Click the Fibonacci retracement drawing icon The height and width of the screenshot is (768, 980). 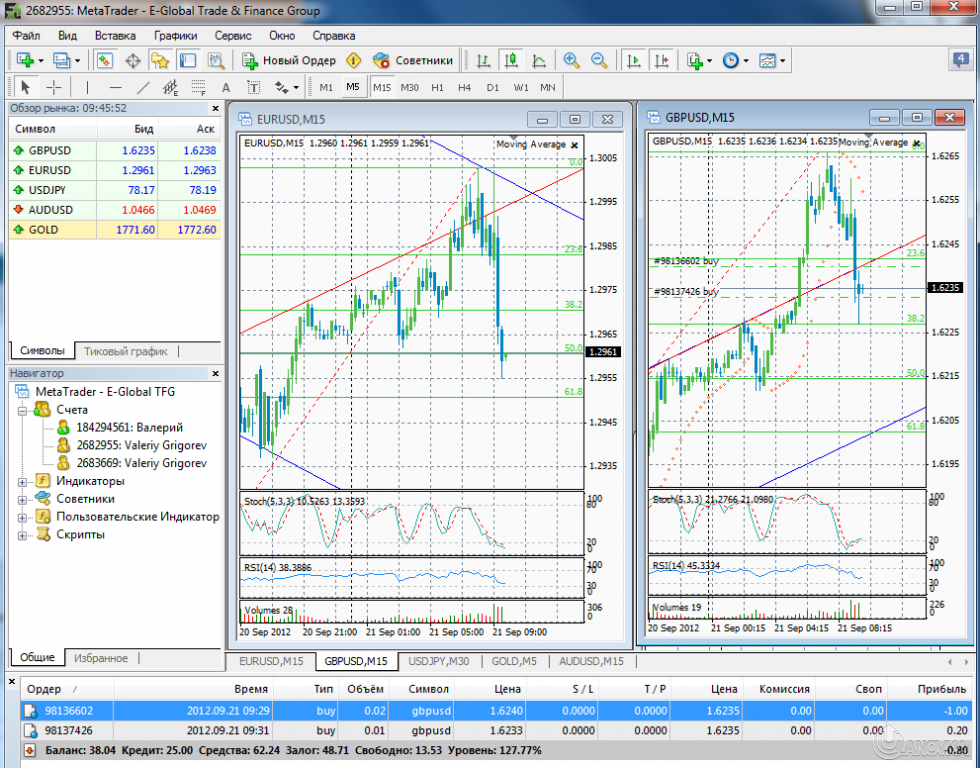click(x=196, y=87)
